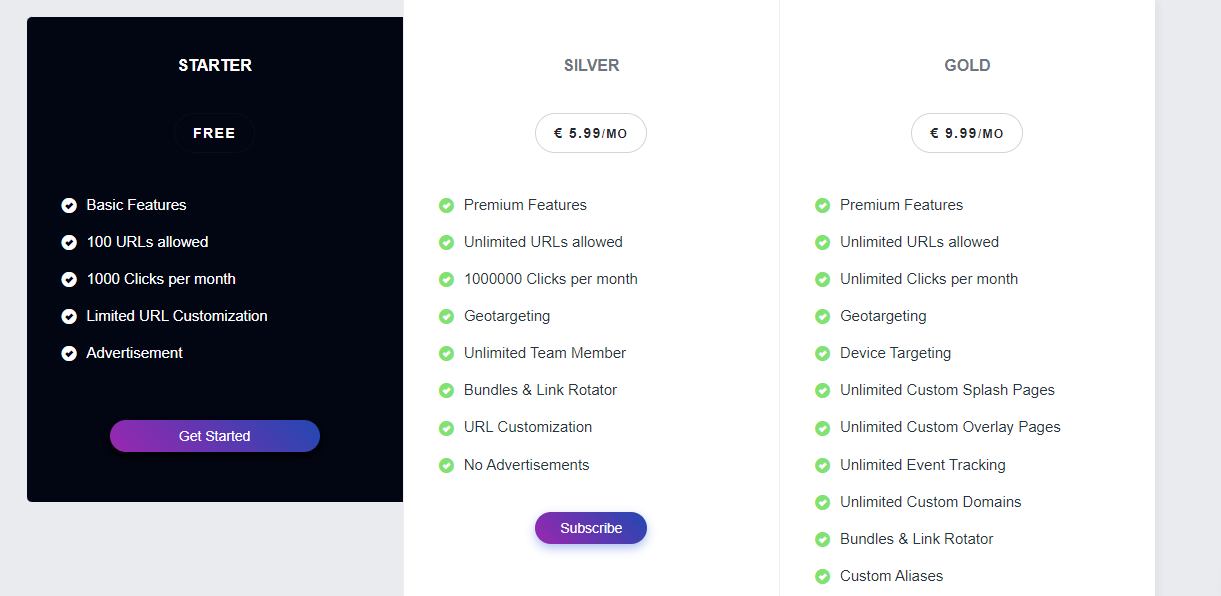Click the checkmark next to 100 URLs allowed
Viewport: 1221px width, 596px height.
(x=69, y=242)
